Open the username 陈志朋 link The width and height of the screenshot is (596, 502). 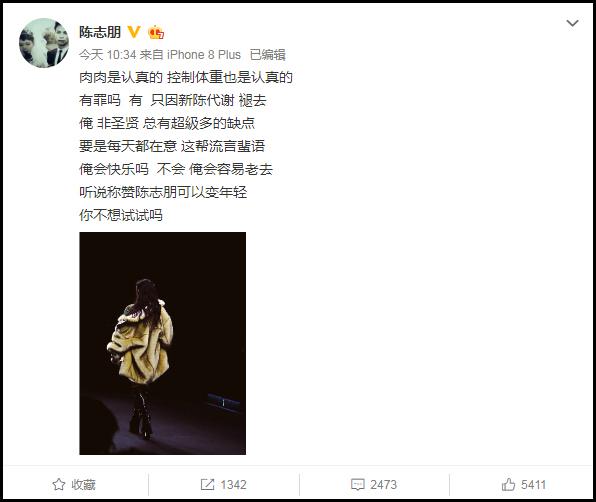[x=100, y=32]
